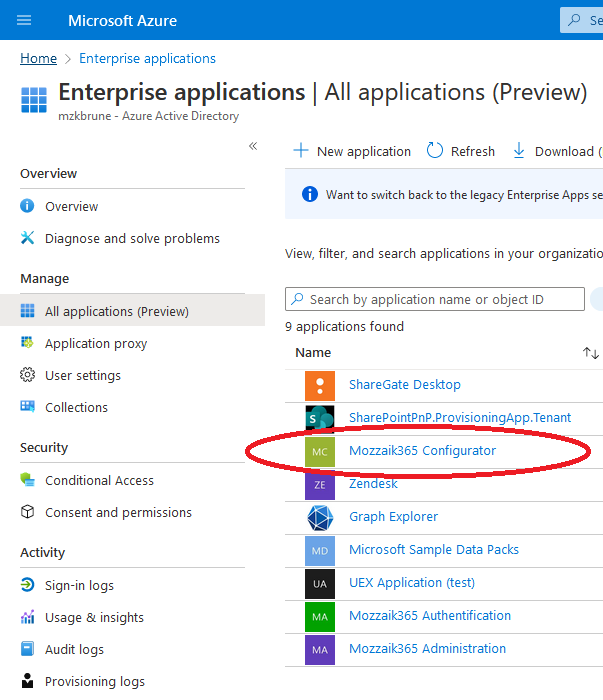Click the plus icon for New application

tap(301, 150)
